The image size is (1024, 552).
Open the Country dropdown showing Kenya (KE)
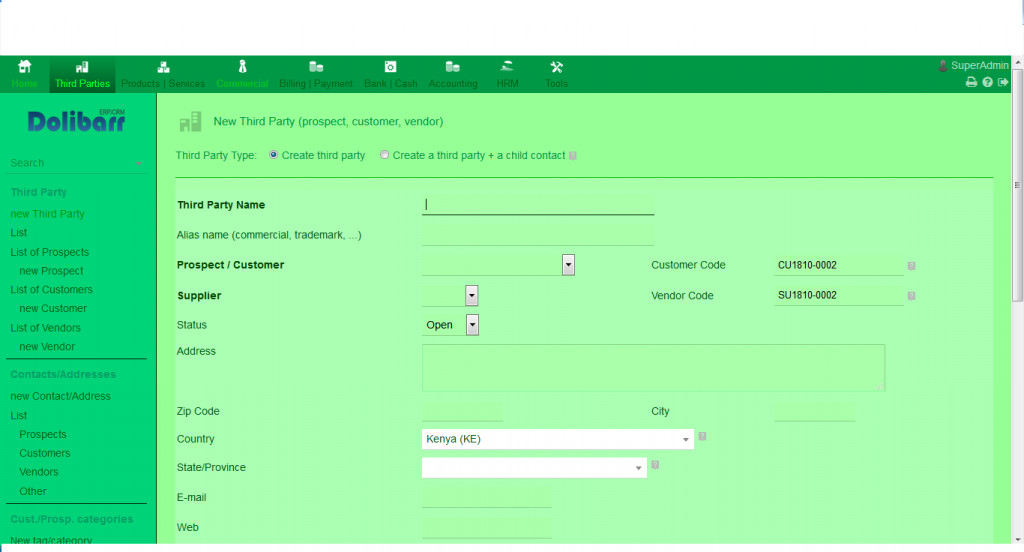(558, 439)
